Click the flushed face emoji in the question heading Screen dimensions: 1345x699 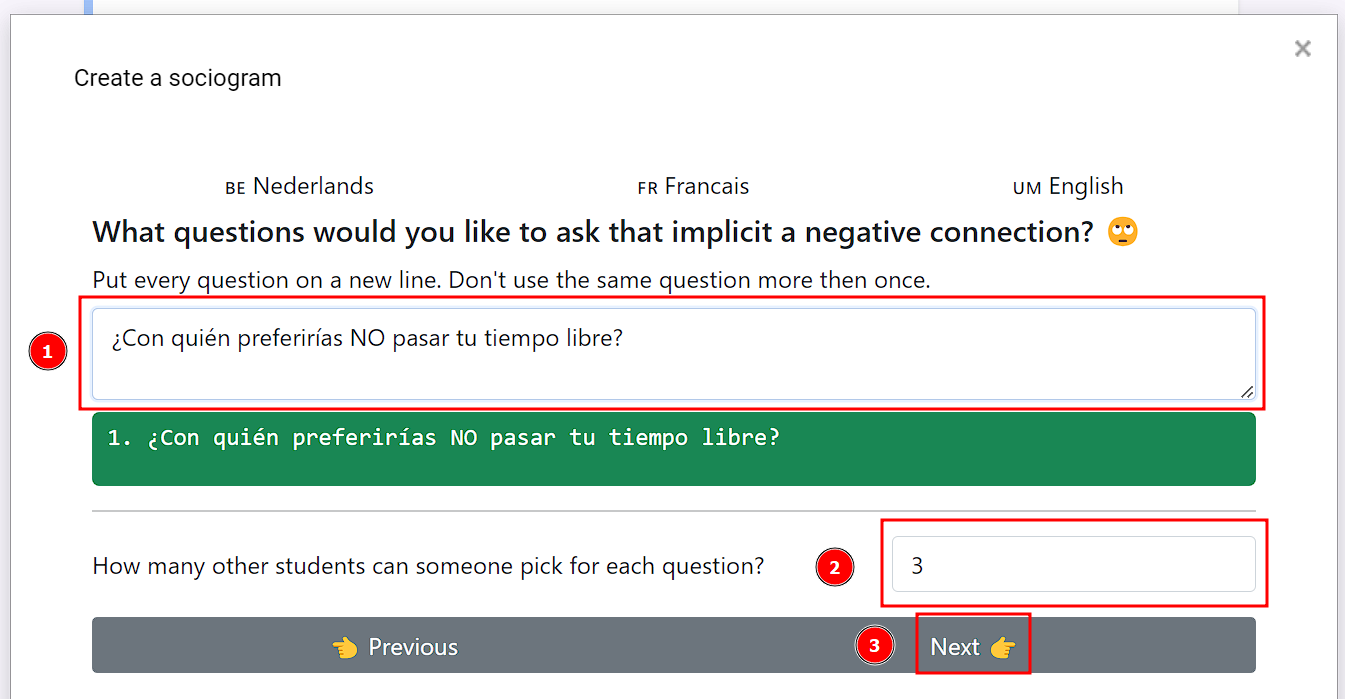pyautogui.click(x=1122, y=231)
